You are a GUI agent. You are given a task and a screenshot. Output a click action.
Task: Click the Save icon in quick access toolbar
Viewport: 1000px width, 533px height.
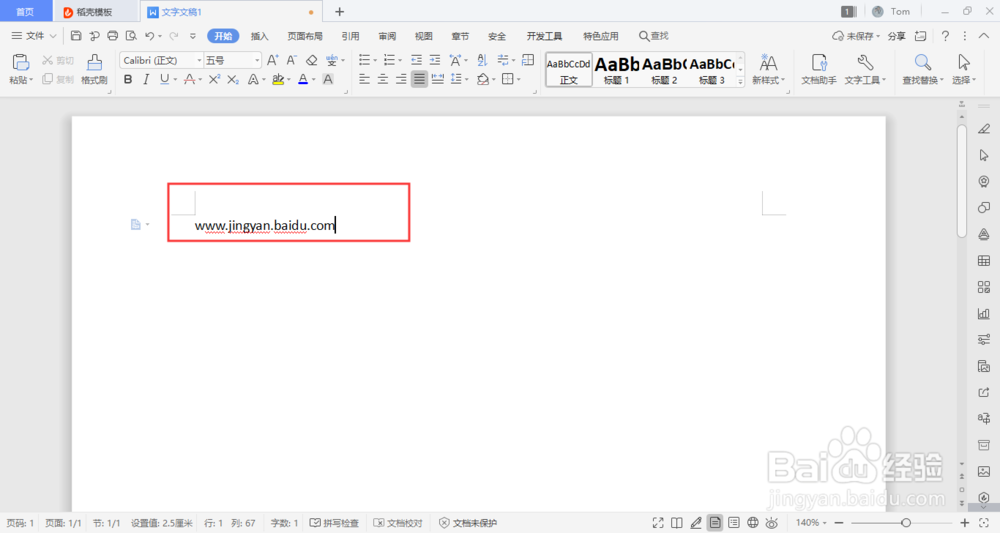click(x=76, y=36)
